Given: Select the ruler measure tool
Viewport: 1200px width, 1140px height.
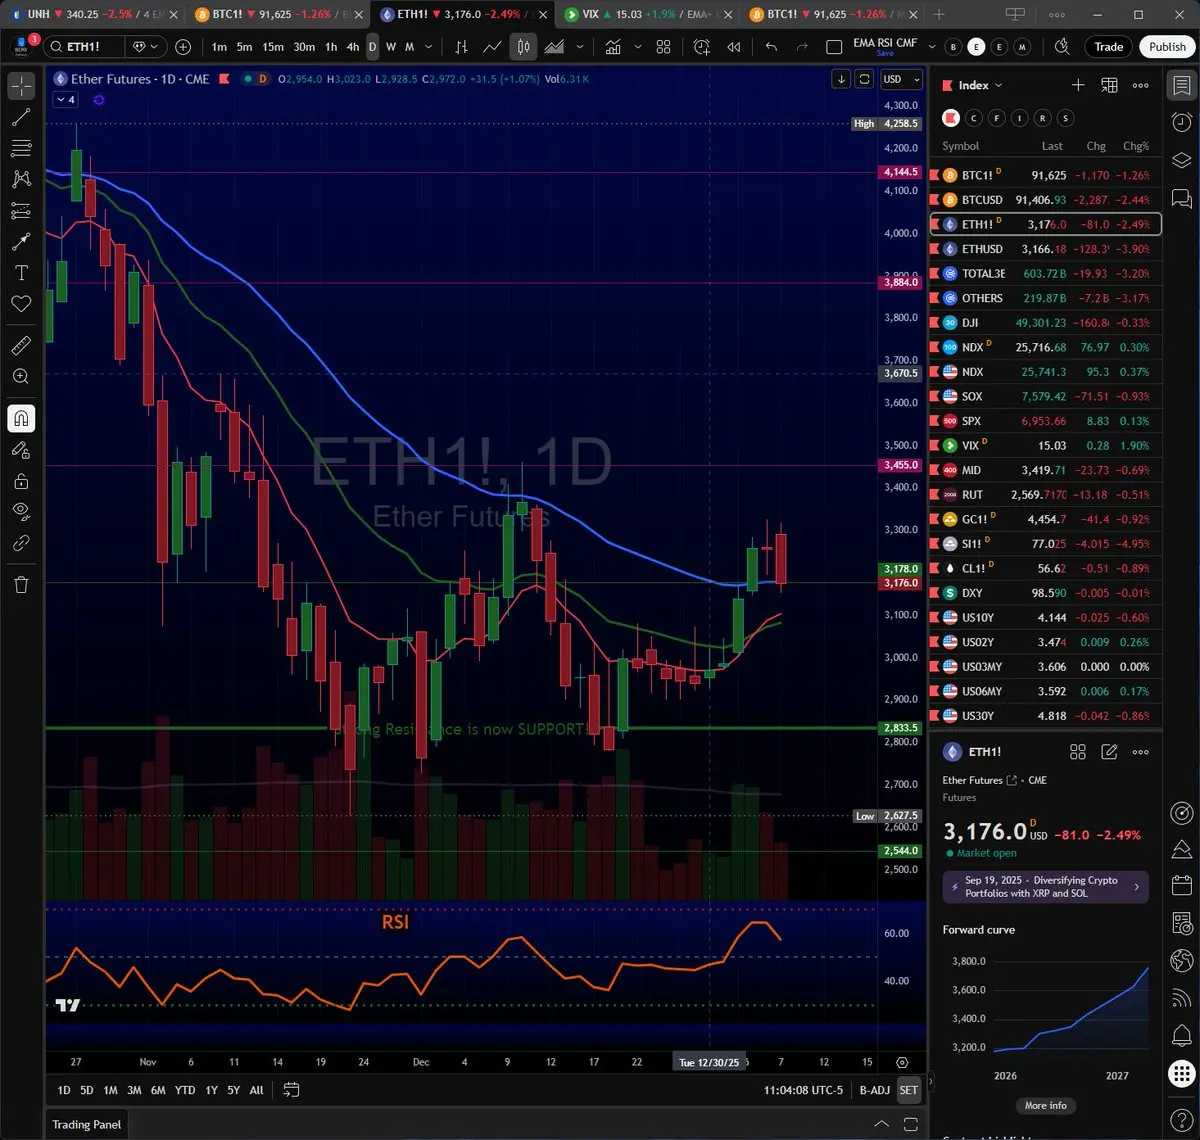Looking at the screenshot, I should (21, 346).
